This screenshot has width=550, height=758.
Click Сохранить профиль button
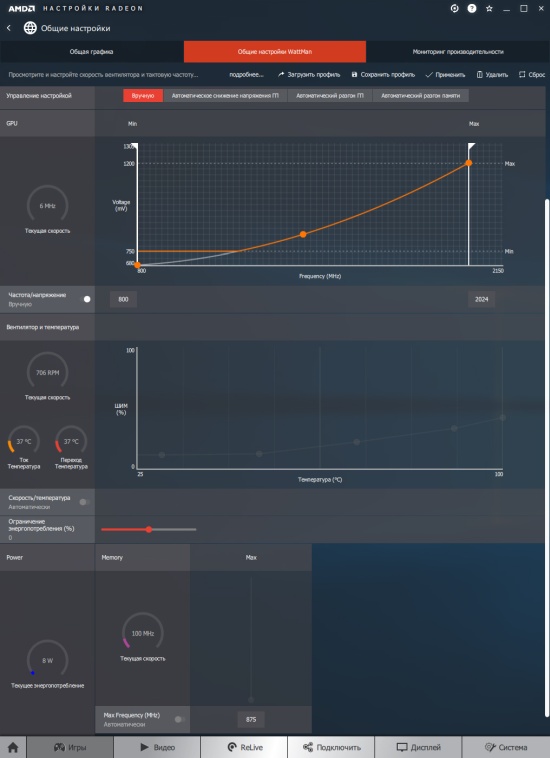pyautogui.click(x=383, y=74)
